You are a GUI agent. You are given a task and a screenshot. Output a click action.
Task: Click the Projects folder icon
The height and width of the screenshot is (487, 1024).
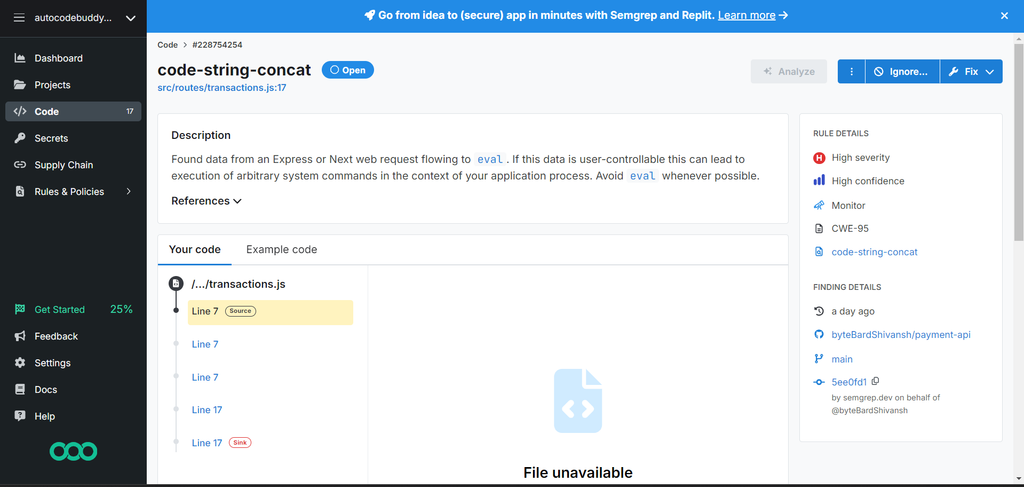click(20, 85)
